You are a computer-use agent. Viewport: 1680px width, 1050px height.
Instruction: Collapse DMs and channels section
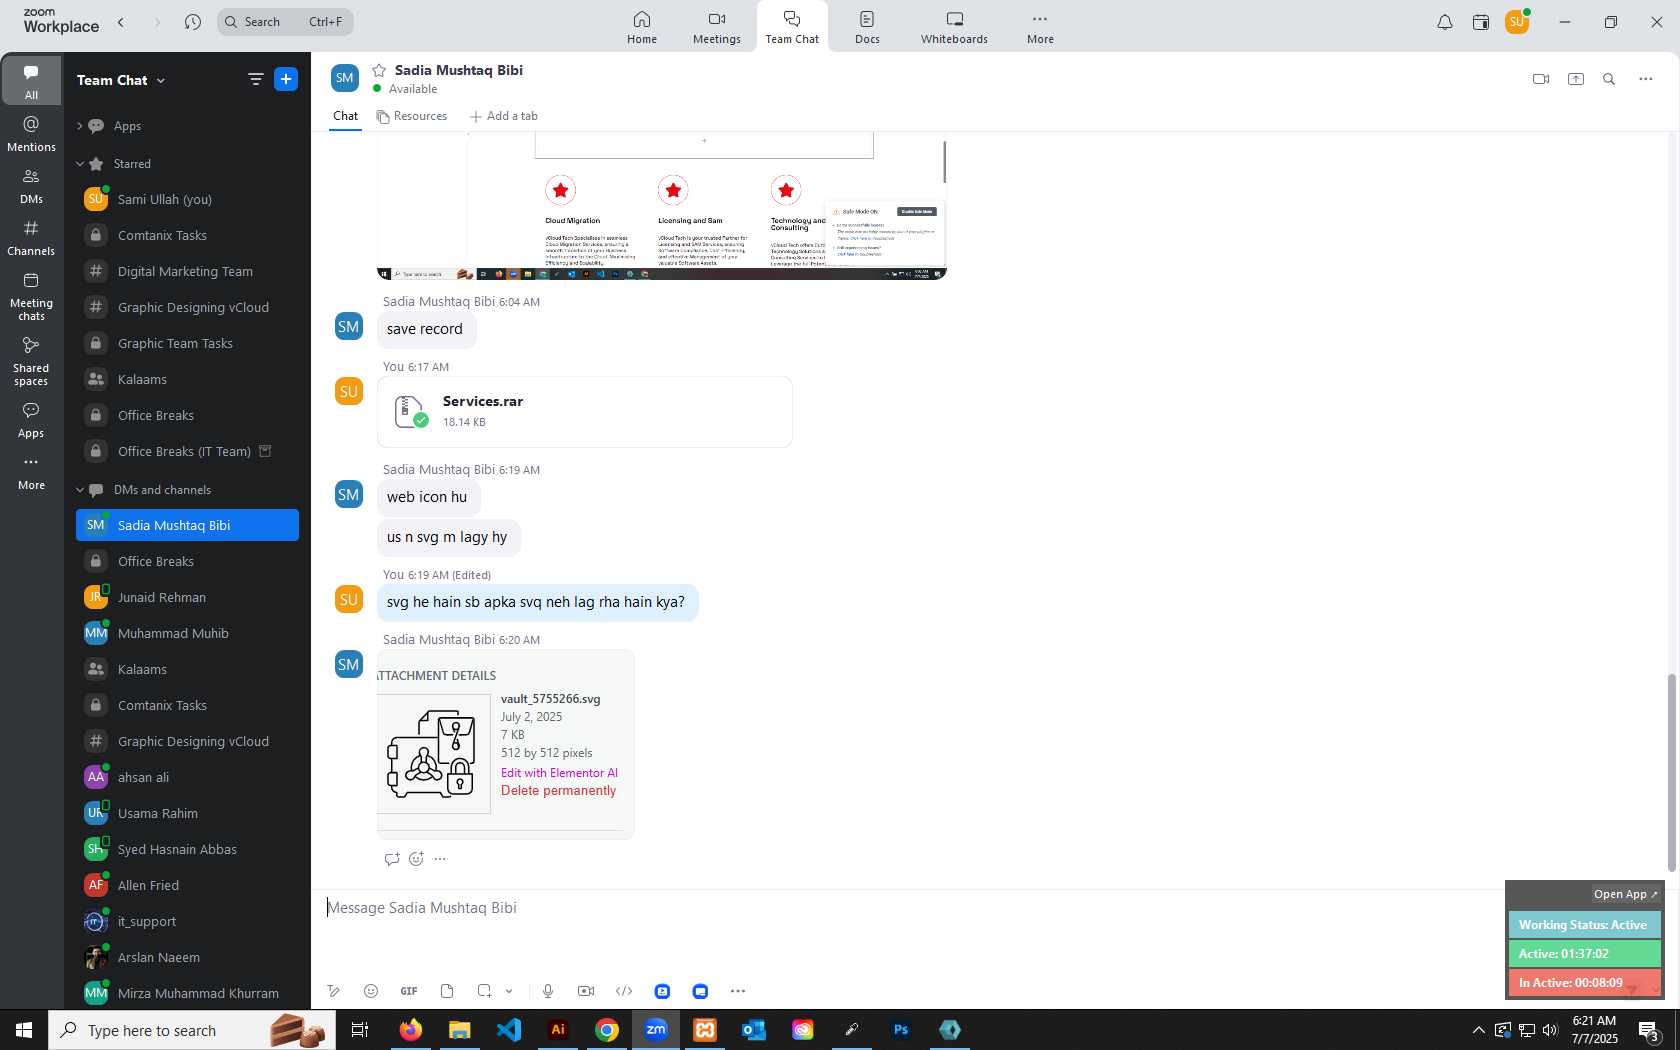point(79,490)
